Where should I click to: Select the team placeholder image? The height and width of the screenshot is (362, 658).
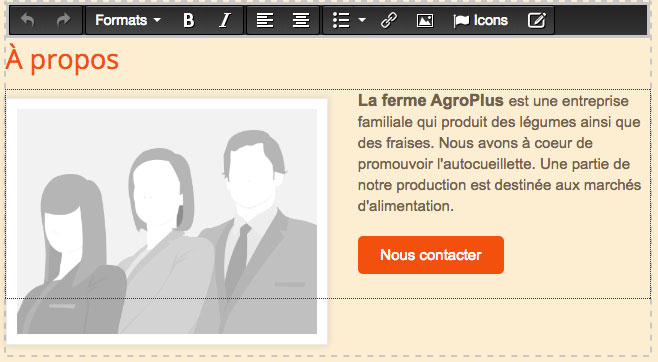click(167, 221)
